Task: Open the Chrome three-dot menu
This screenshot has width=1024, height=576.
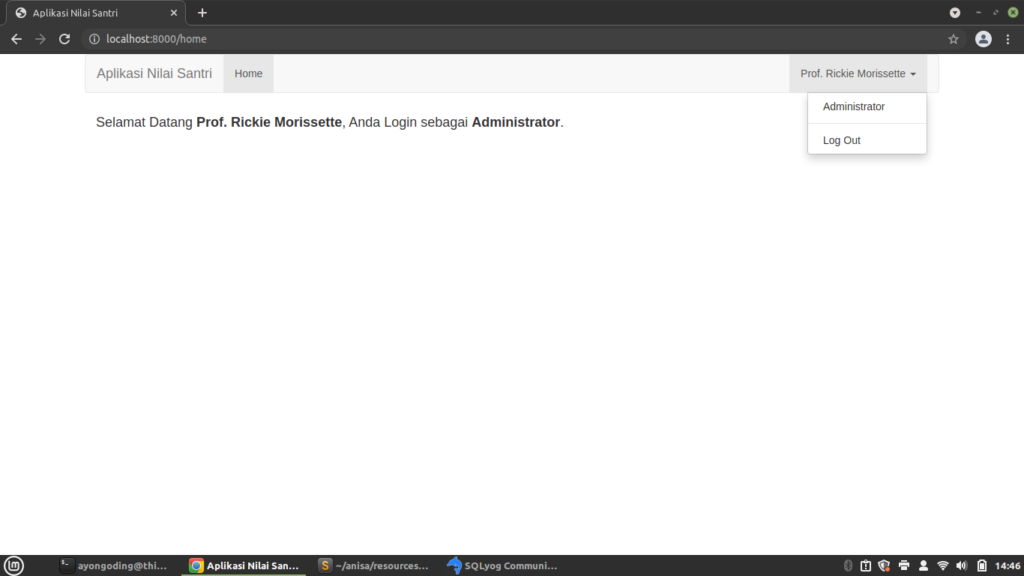Action: (x=1008, y=39)
